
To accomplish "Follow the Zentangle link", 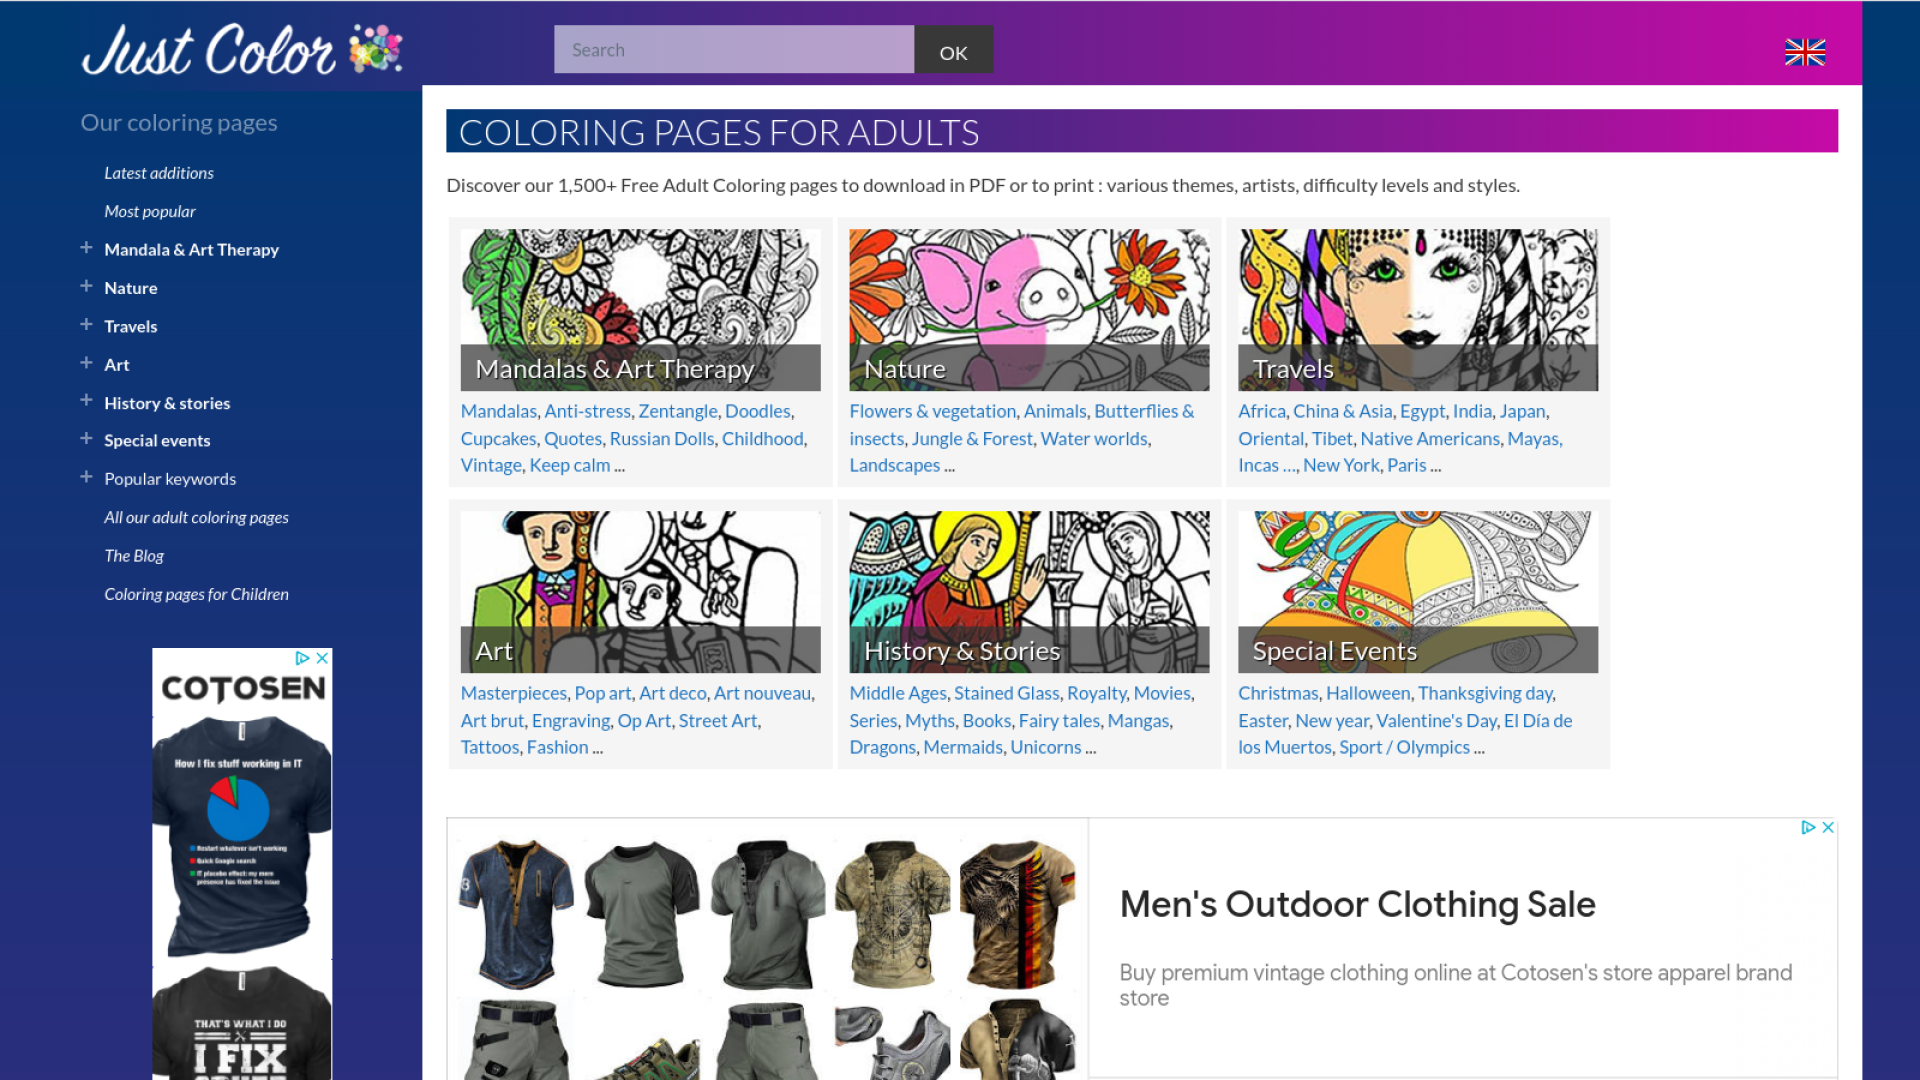I will [x=677, y=411].
